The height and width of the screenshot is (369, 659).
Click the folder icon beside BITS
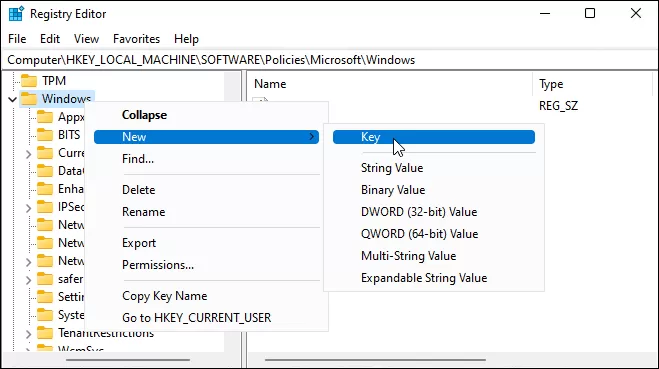[x=45, y=135]
